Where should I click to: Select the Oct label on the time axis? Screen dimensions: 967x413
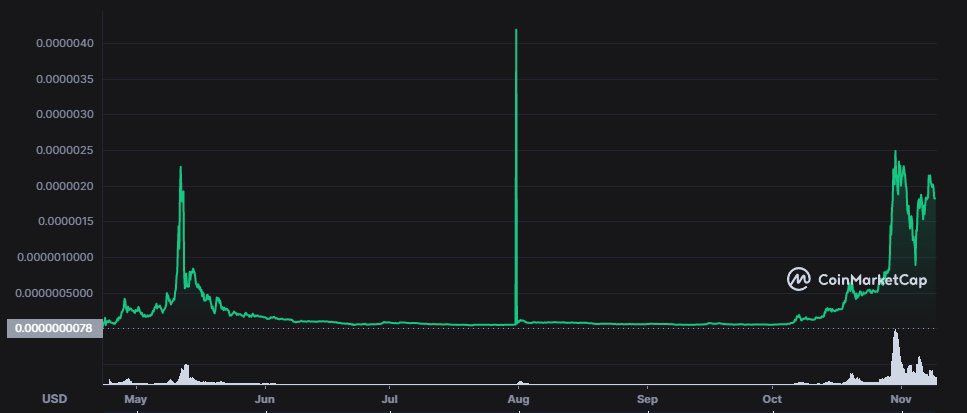pyautogui.click(x=772, y=399)
